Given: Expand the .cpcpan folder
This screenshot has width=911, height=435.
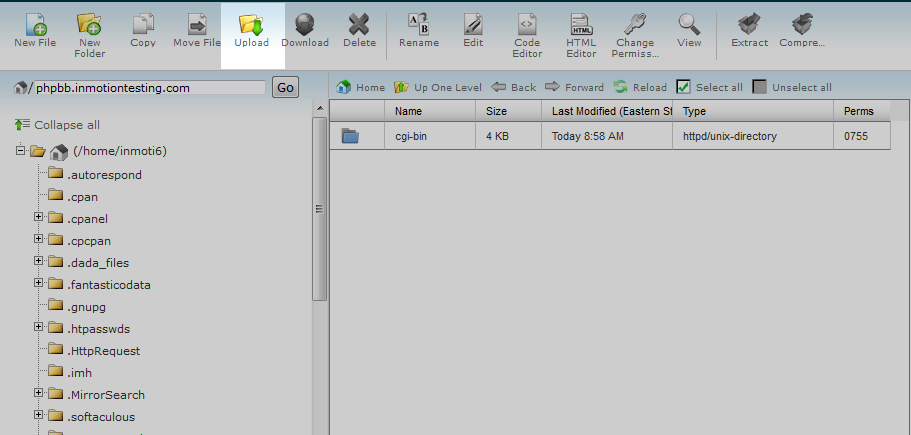Looking at the screenshot, I should [38, 239].
